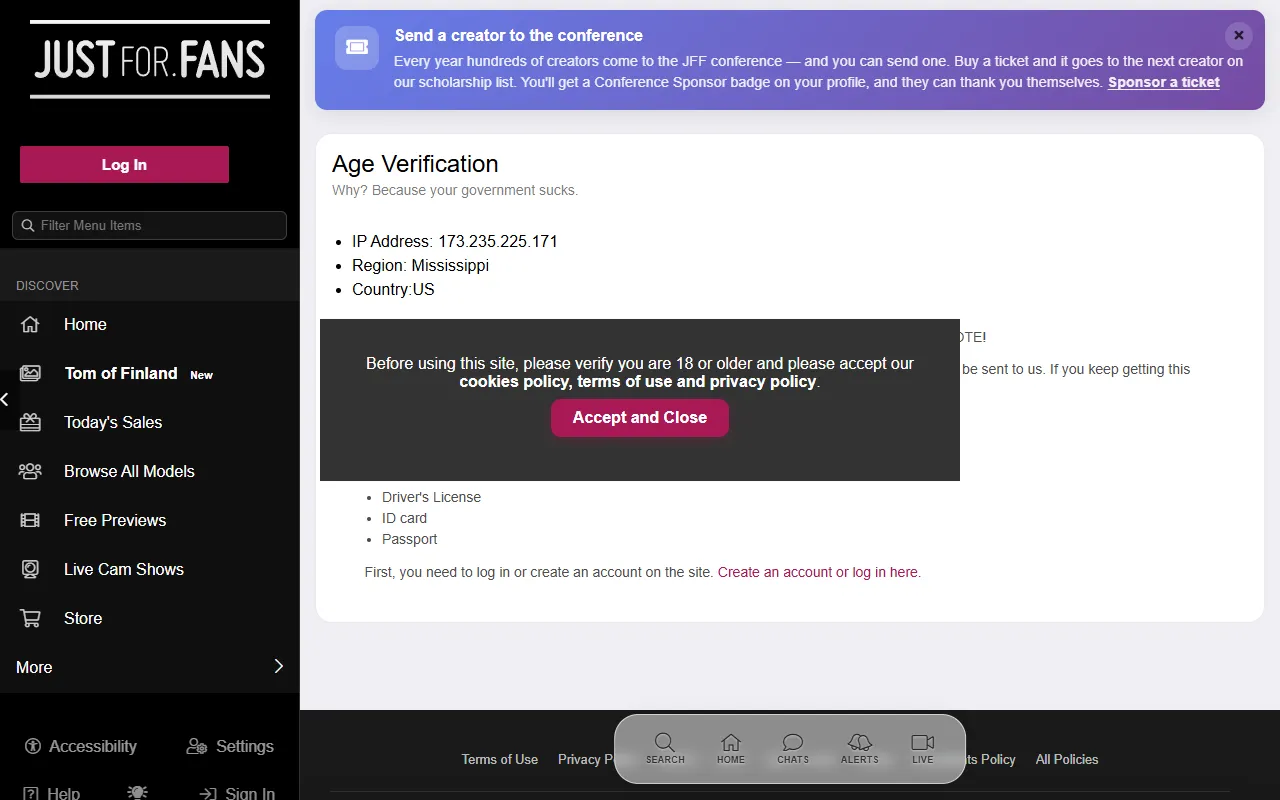Screen dimensions: 1280x800
Task: Open the Terms of Use footer link
Action: pyautogui.click(x=500, y=759)
